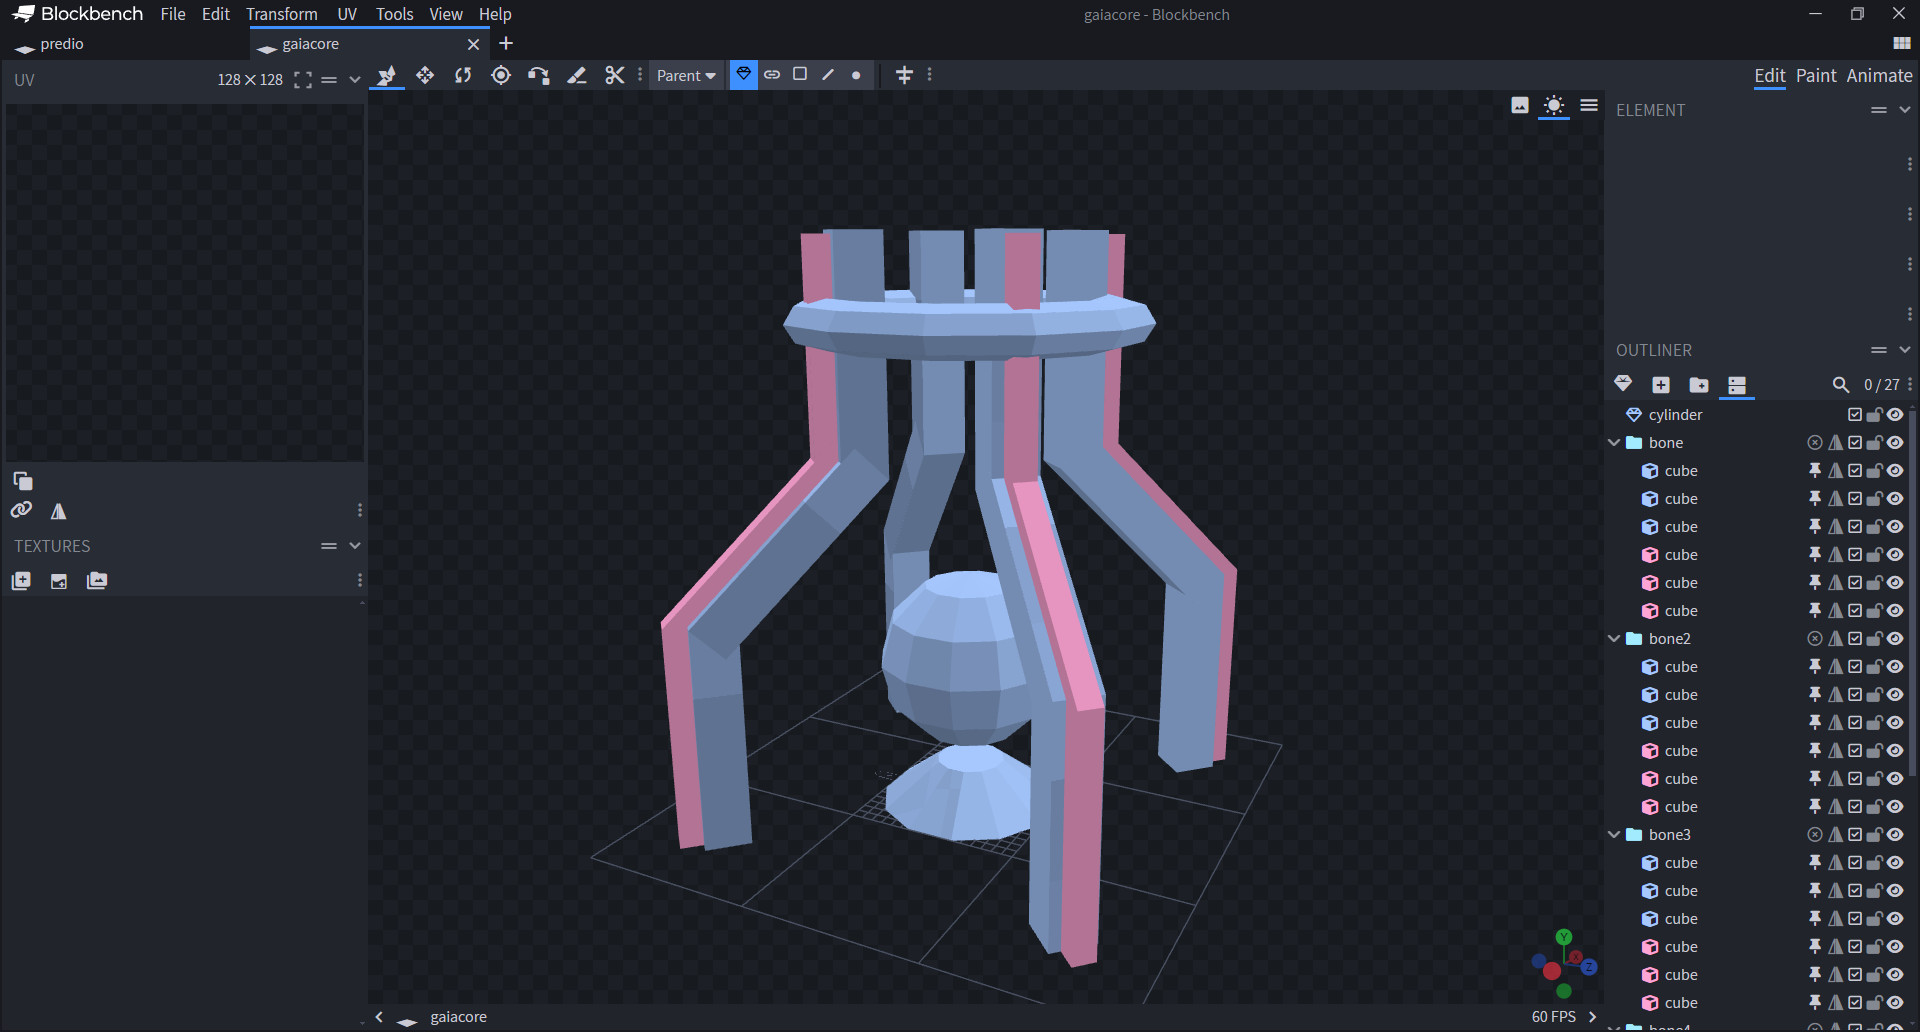Image resolution: width=1920 pixels, height=1032 pixels.
Task: Toggle export checkbox for bone2 group
Action: tap(1855, 639)
